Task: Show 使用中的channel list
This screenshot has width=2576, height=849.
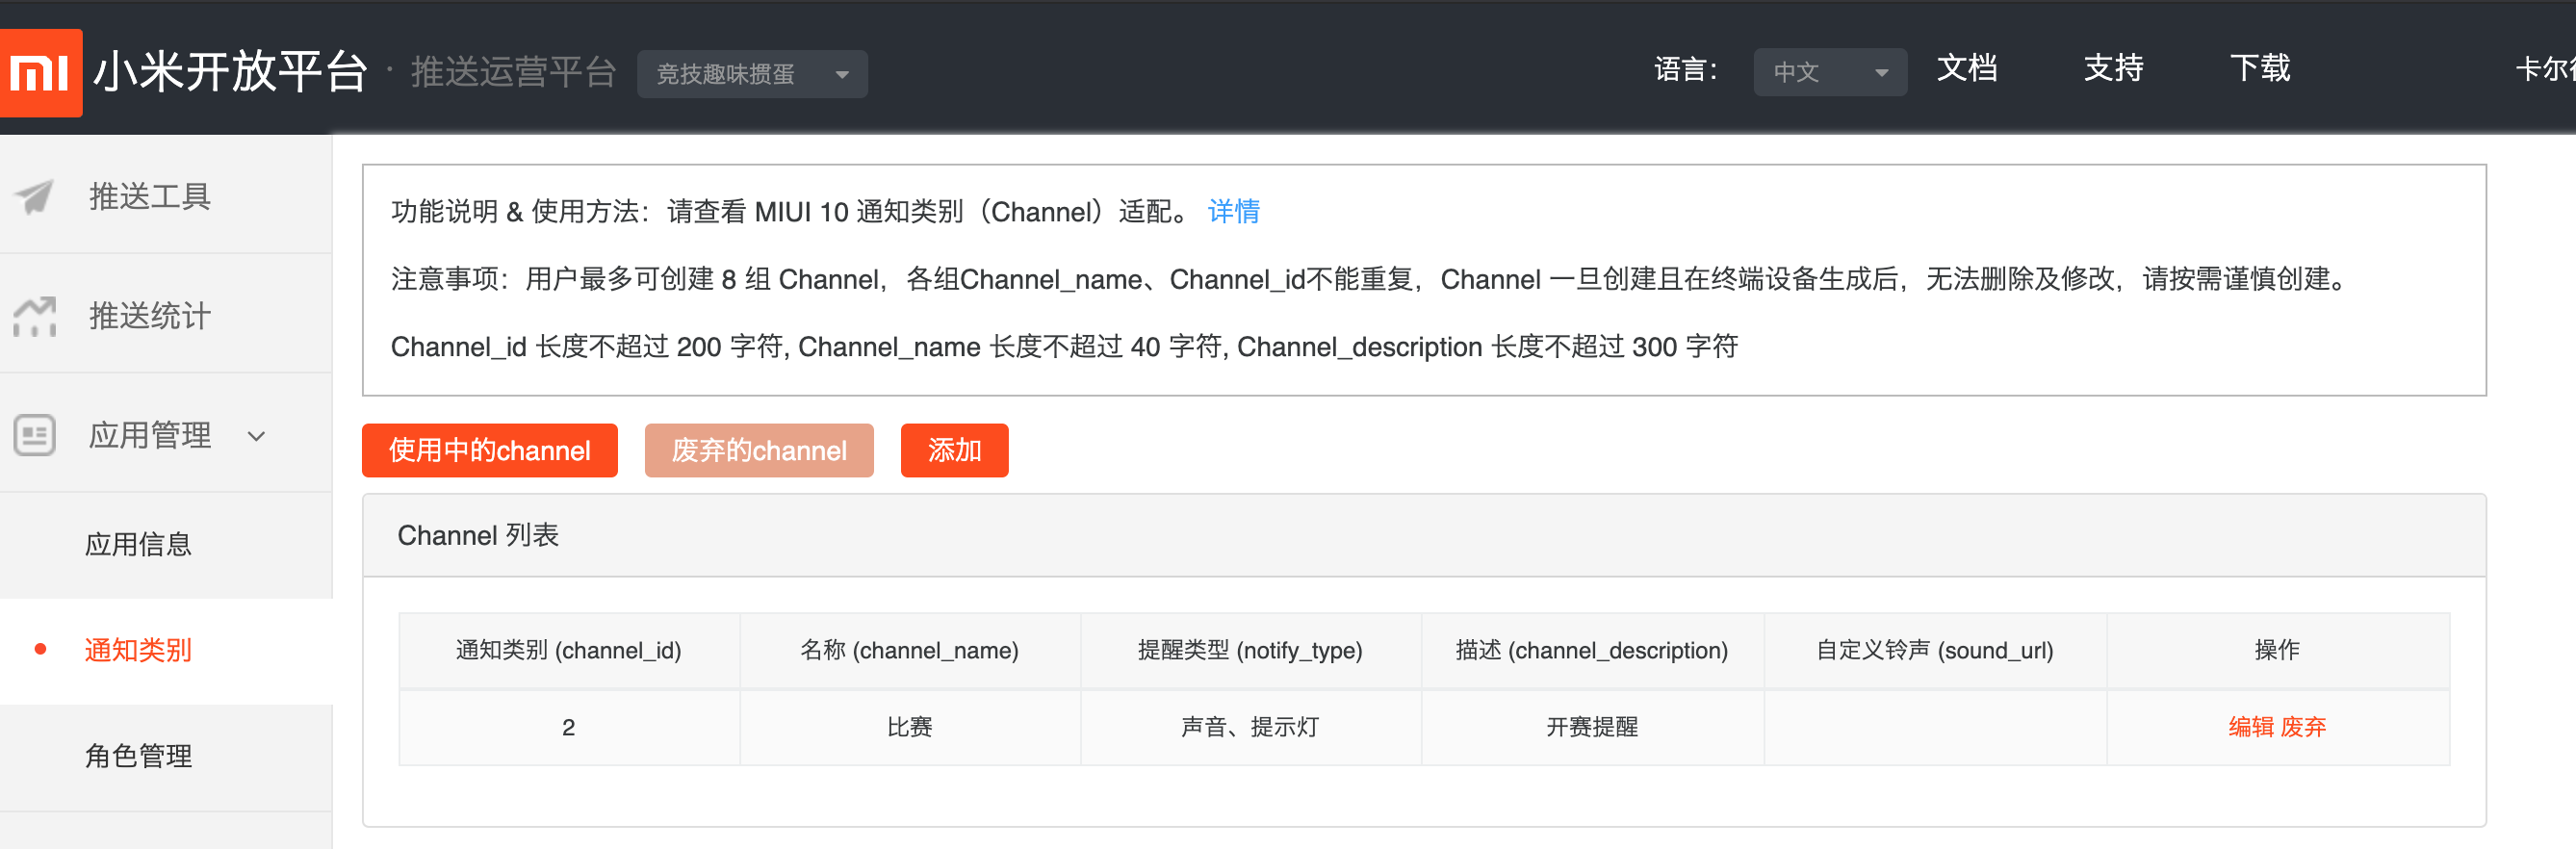Action: pyautogui.click(x=490, y=450)
